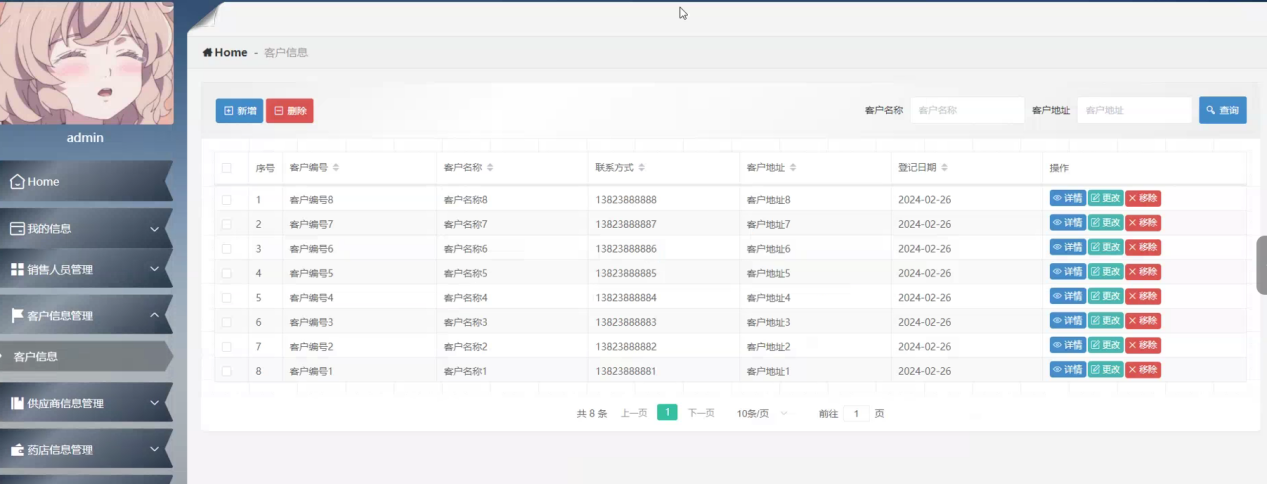Screen dimensions: 1267x484
Task: Select the checkbox for 客户编号4 row
Action: click(227, 298)
